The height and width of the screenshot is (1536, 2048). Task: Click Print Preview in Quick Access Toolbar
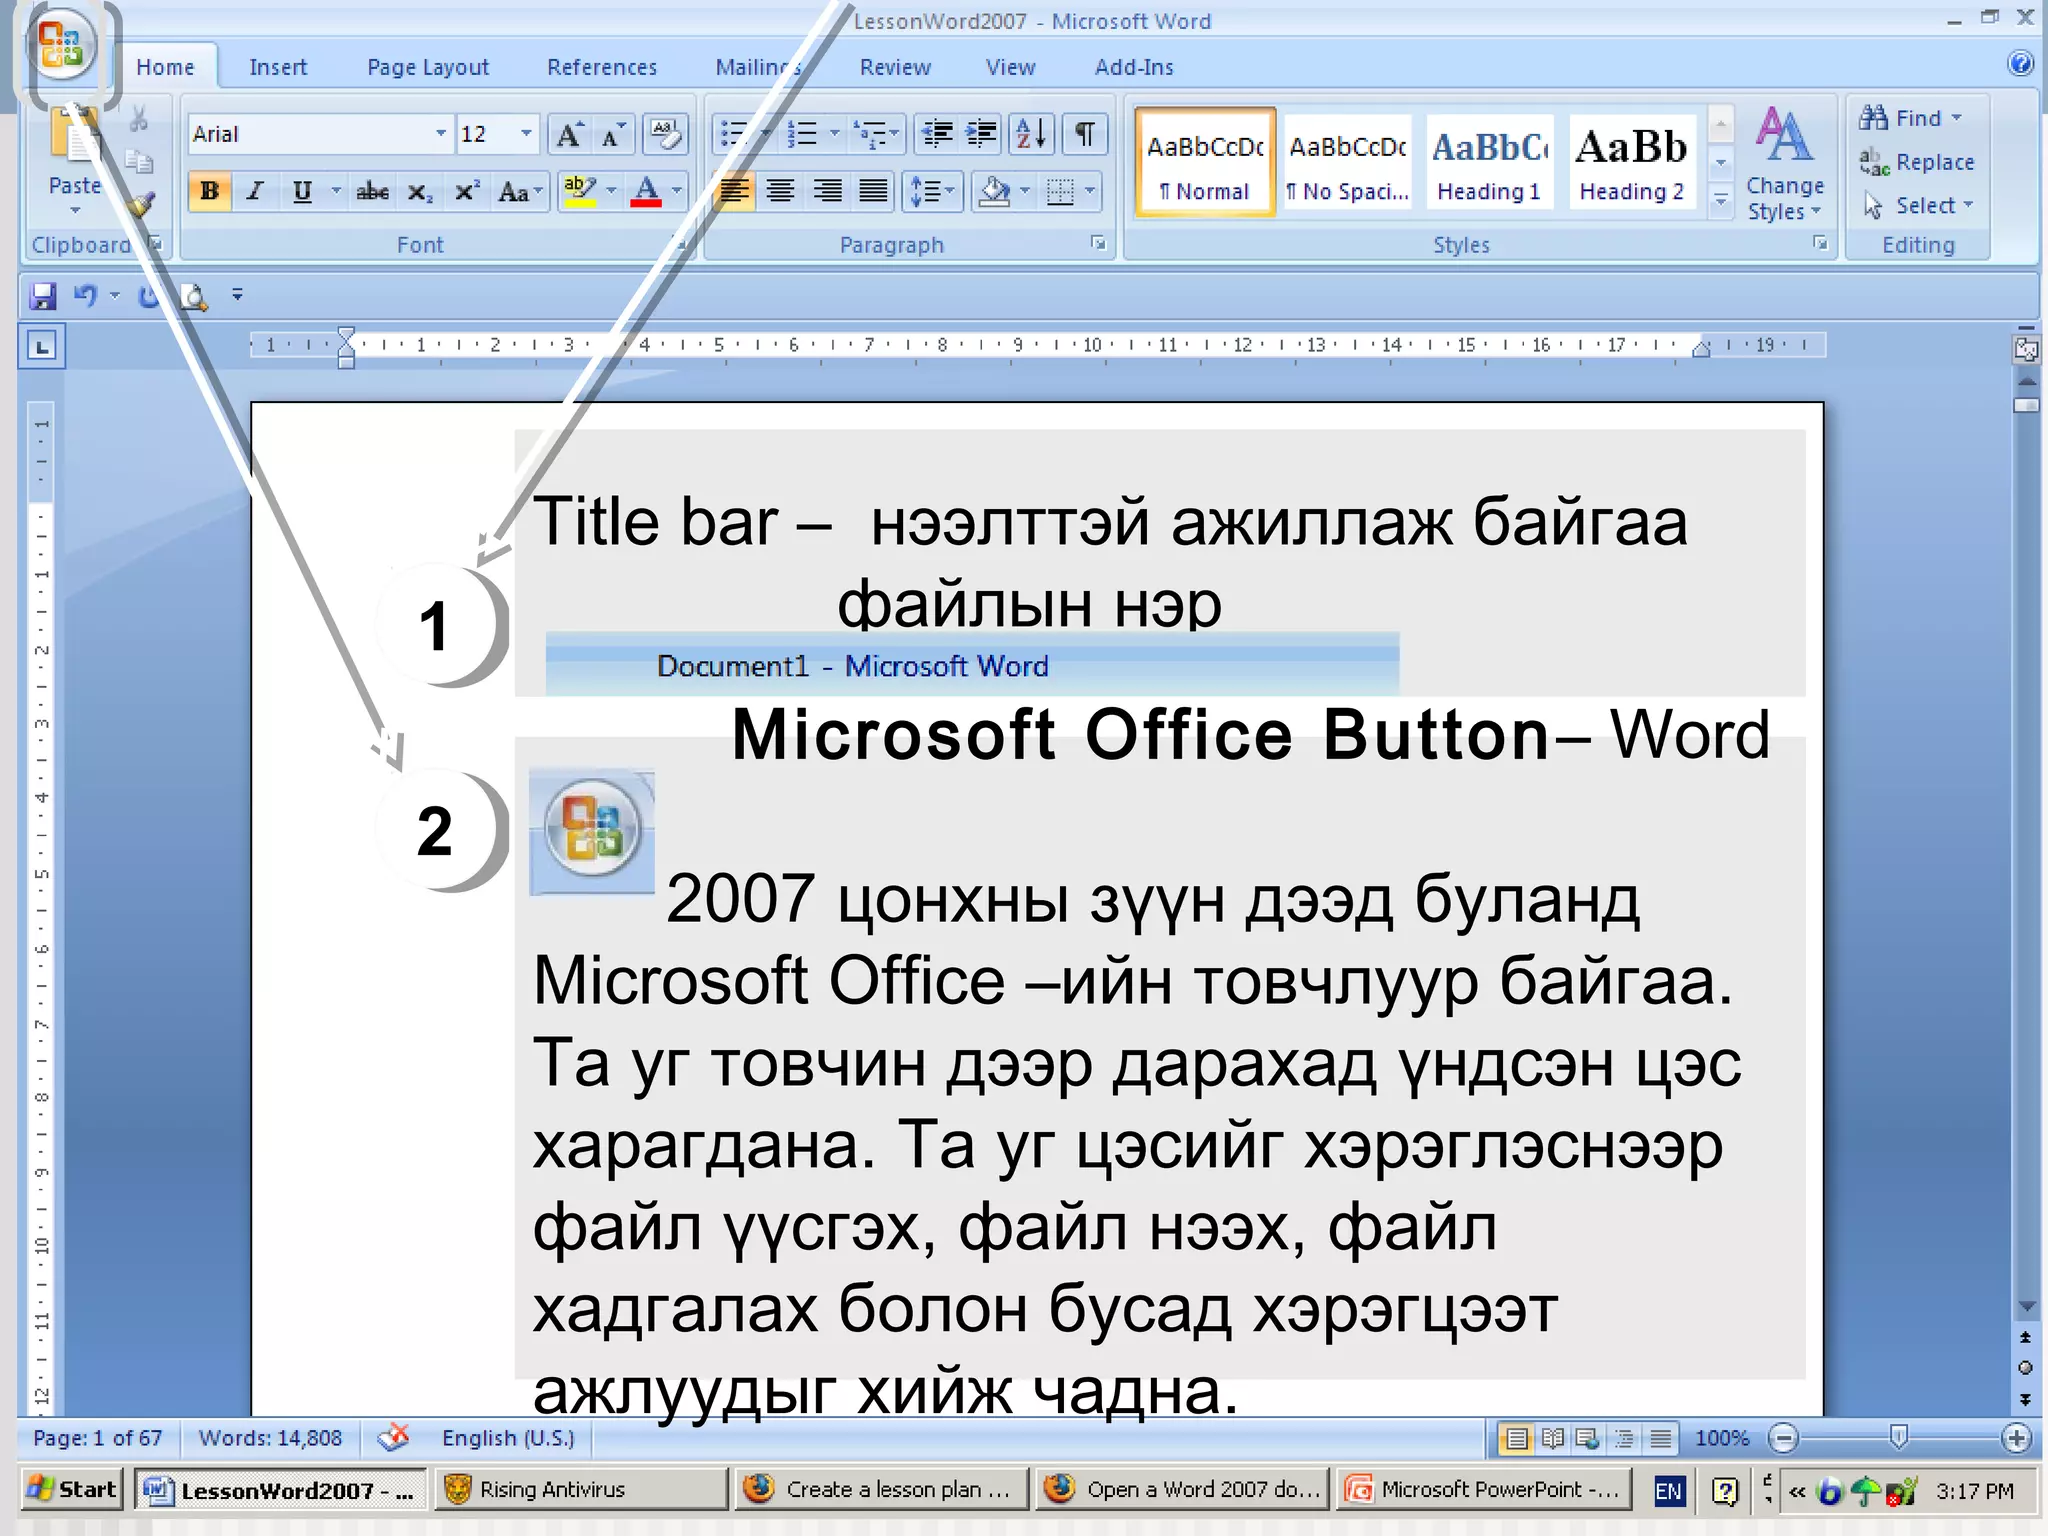193,296
